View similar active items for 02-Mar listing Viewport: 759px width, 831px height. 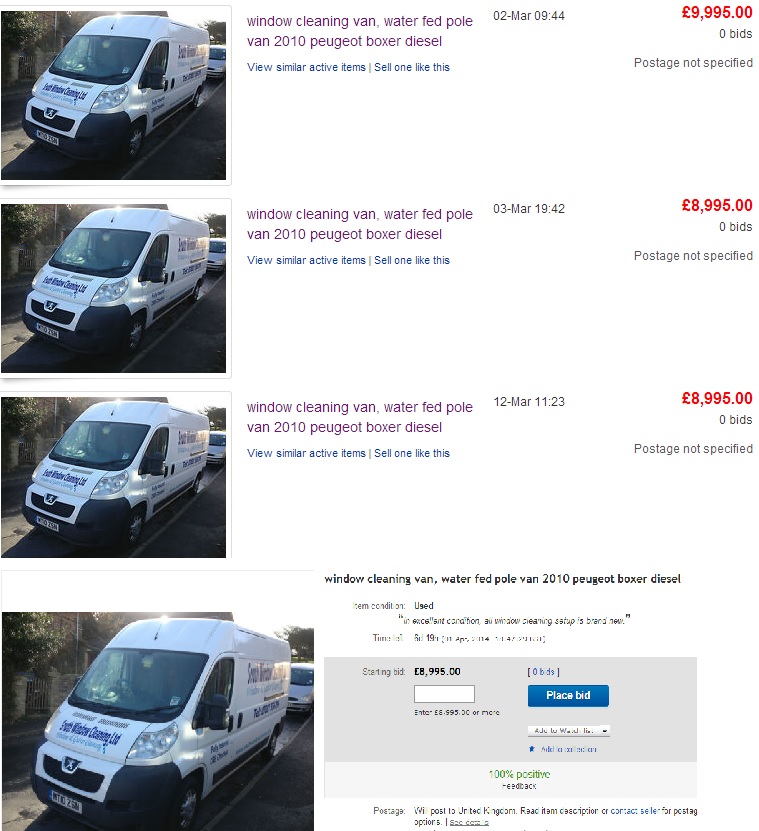pyautogui.click(x=306, y=67)
